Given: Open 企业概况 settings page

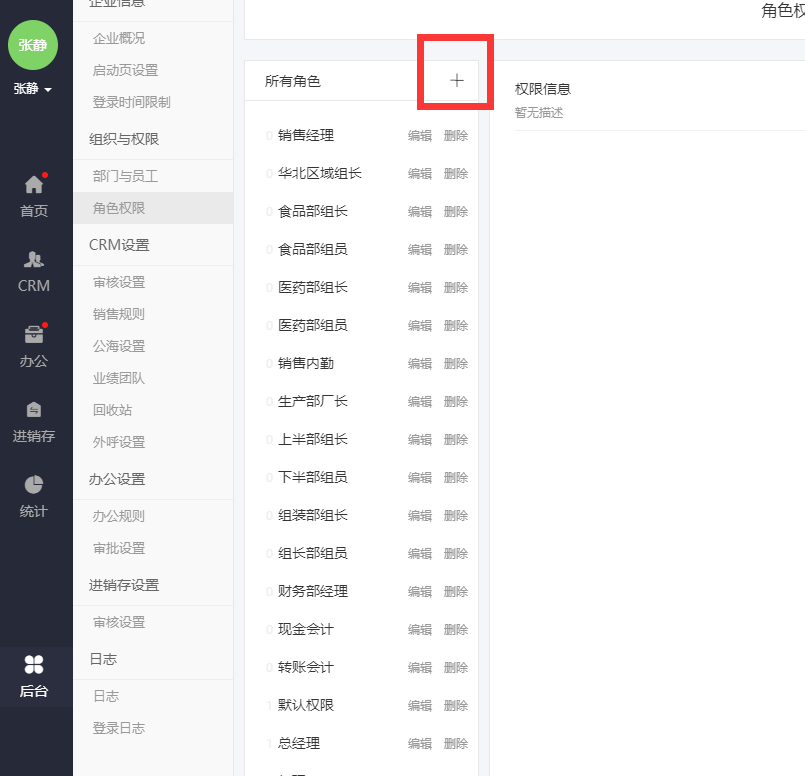Looking at the screenshot, I should click(x=119, y=38).
